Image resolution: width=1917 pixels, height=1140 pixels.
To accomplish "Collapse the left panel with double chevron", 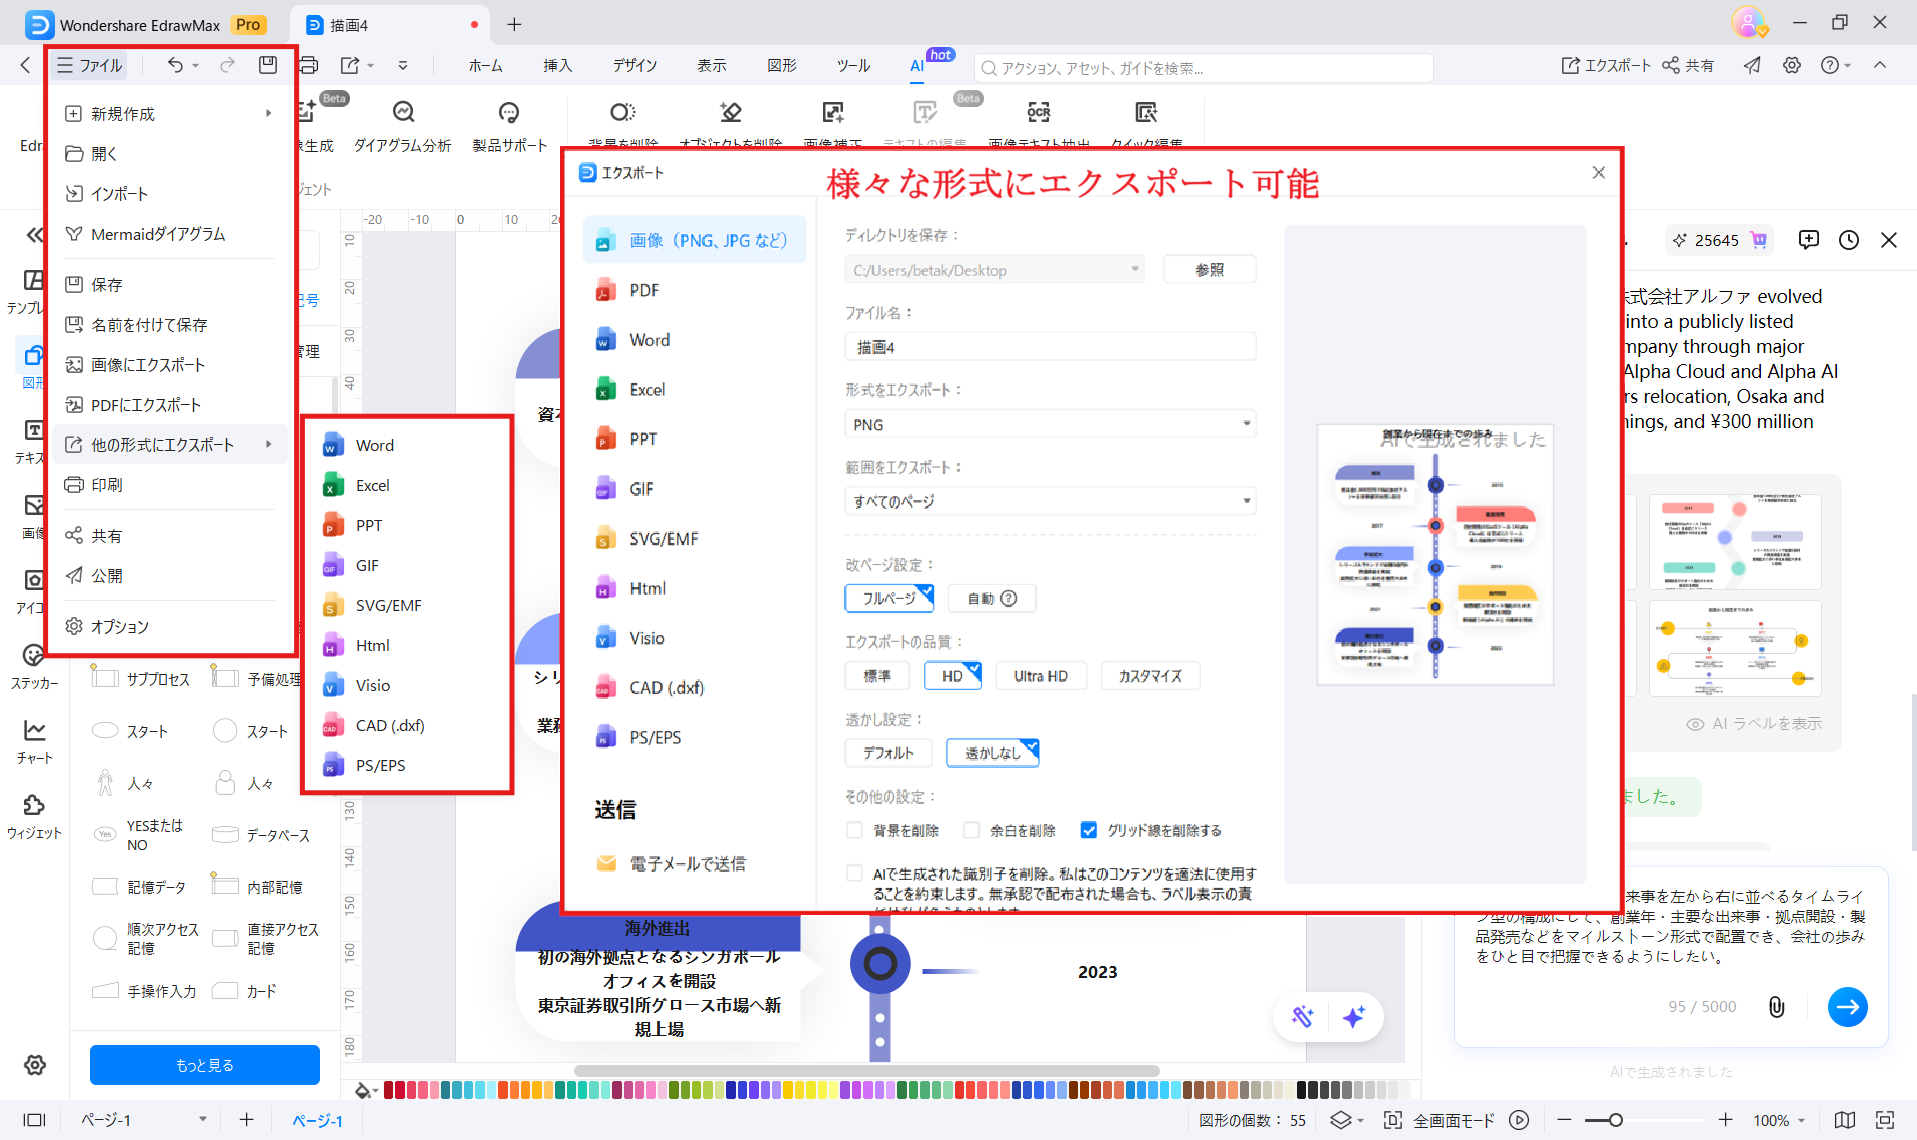I will point(35,235).
